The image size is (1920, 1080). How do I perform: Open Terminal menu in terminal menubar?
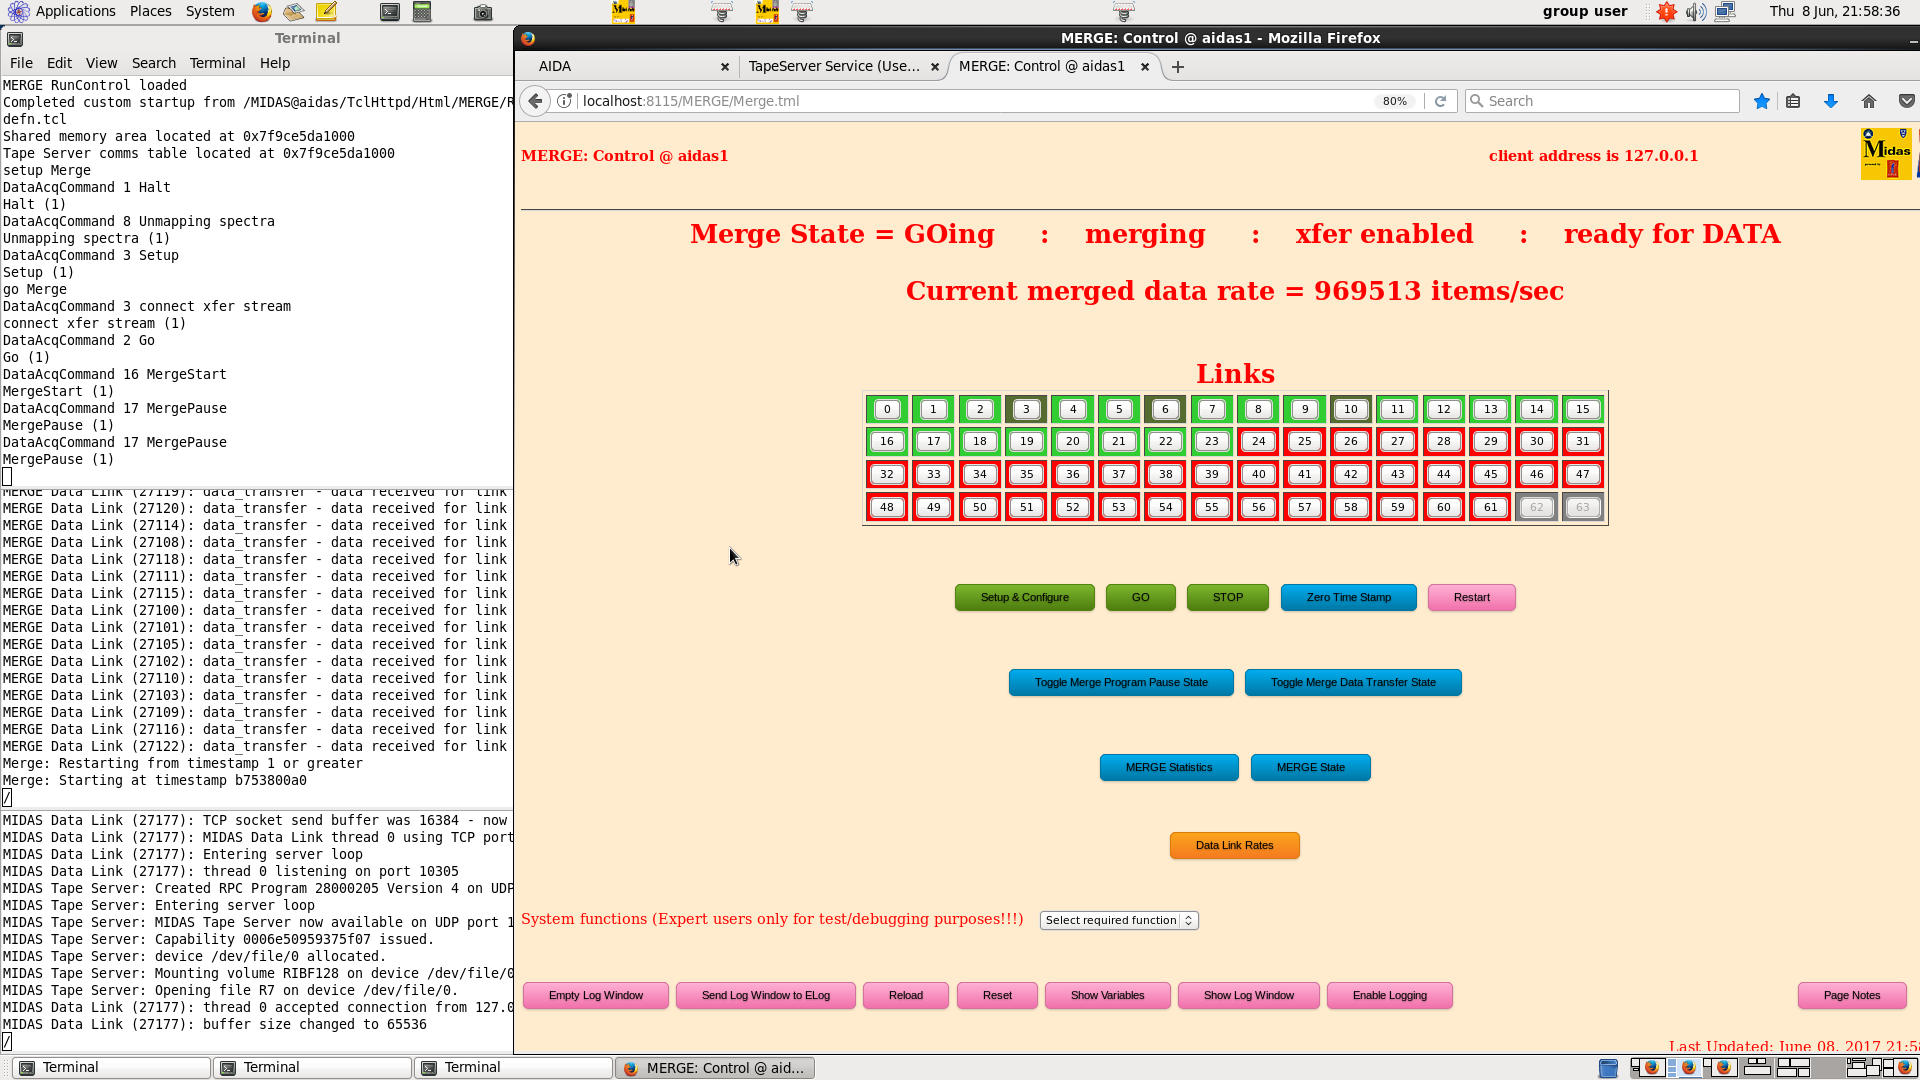click(217, 63)
